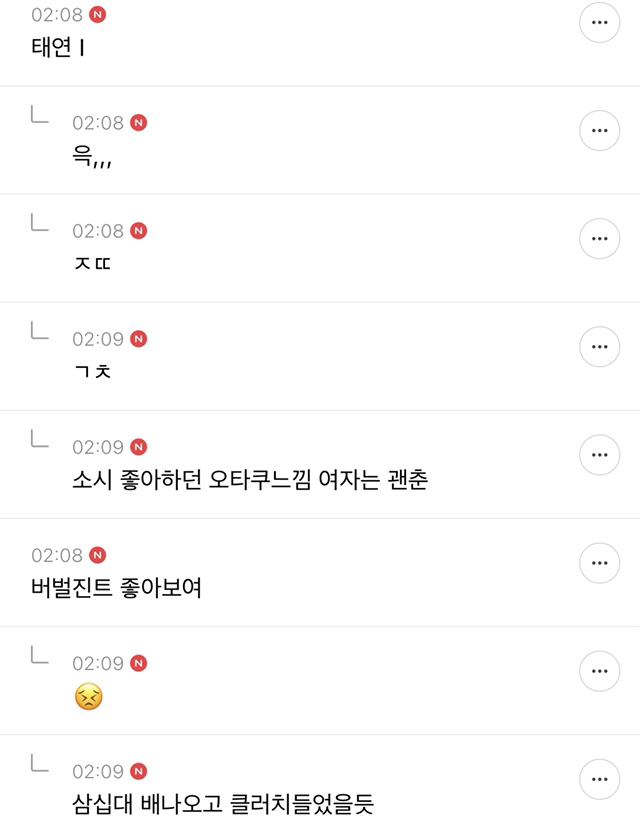Click the N badge above "윽,,," reply
The image size is (640, 832).
tap(138, 123)
